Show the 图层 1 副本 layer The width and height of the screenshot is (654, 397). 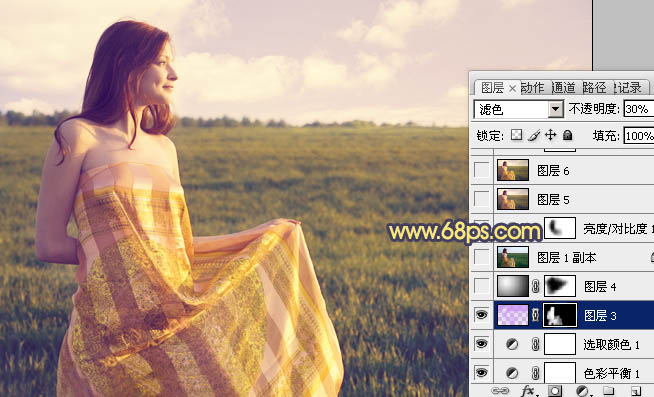(481, 257)
